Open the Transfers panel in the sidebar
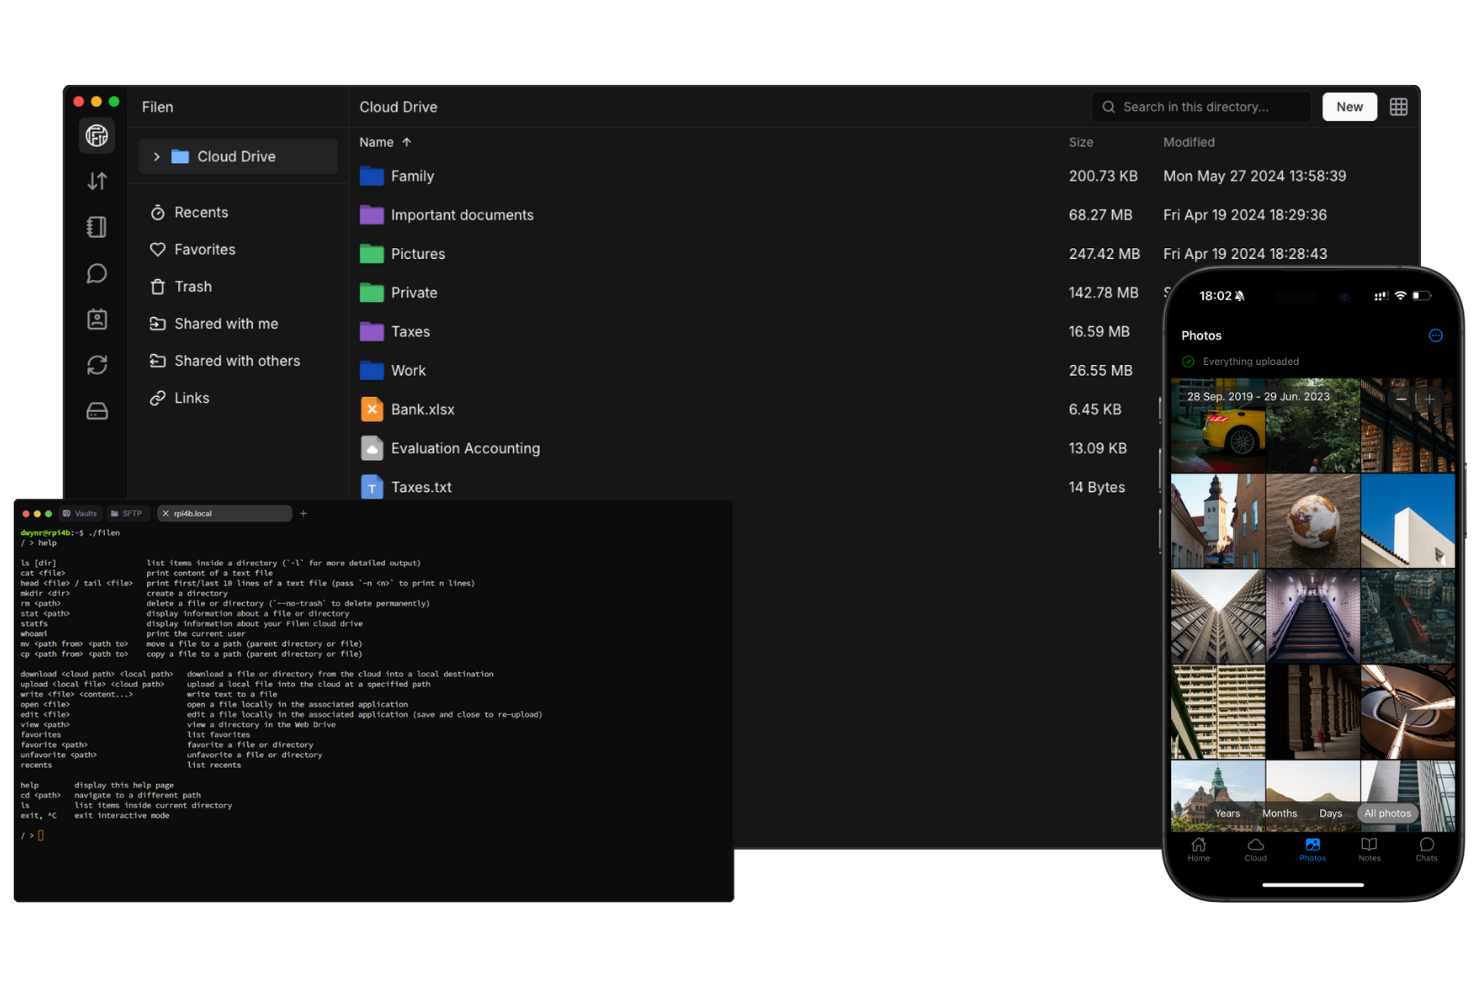The height and width of the screenshot is (987, 1480). tap(97, 181)
